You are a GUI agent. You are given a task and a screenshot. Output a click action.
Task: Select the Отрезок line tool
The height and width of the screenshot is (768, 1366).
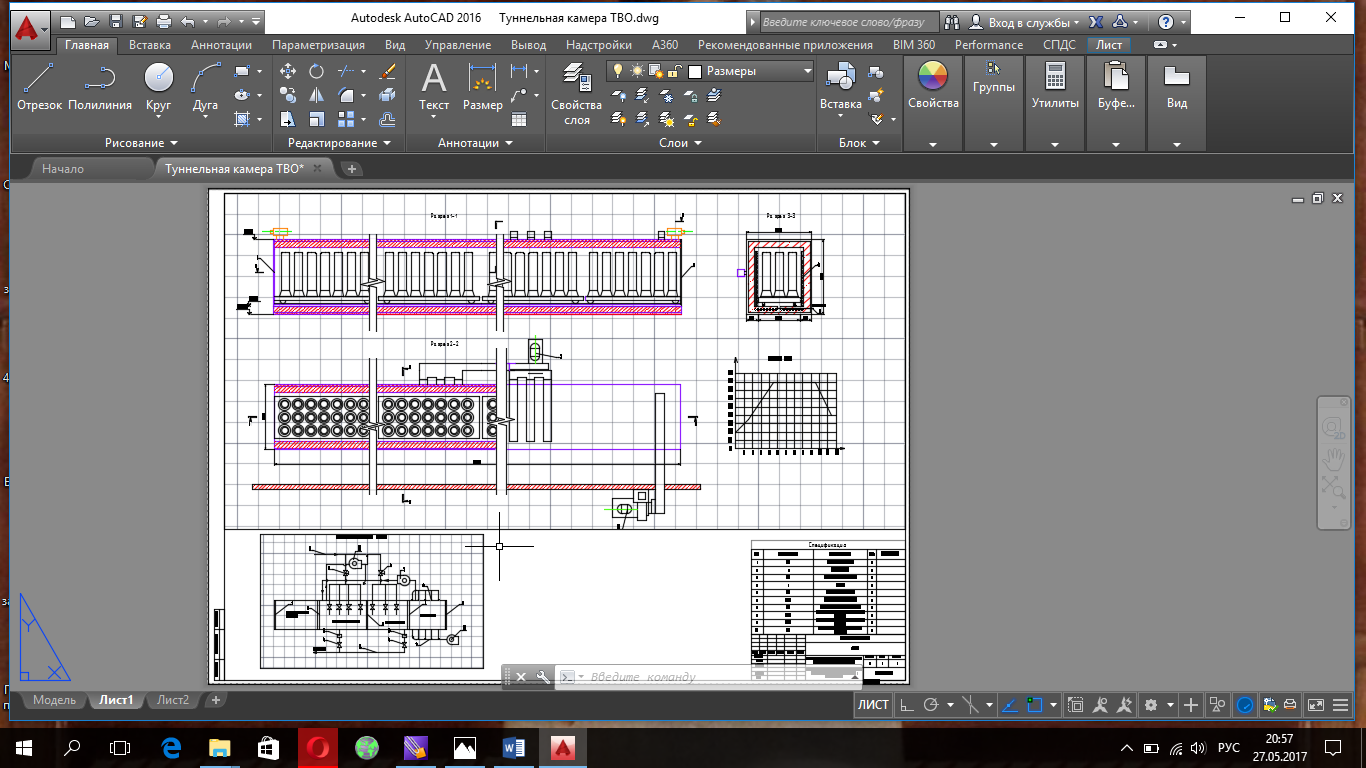point(39,87)
